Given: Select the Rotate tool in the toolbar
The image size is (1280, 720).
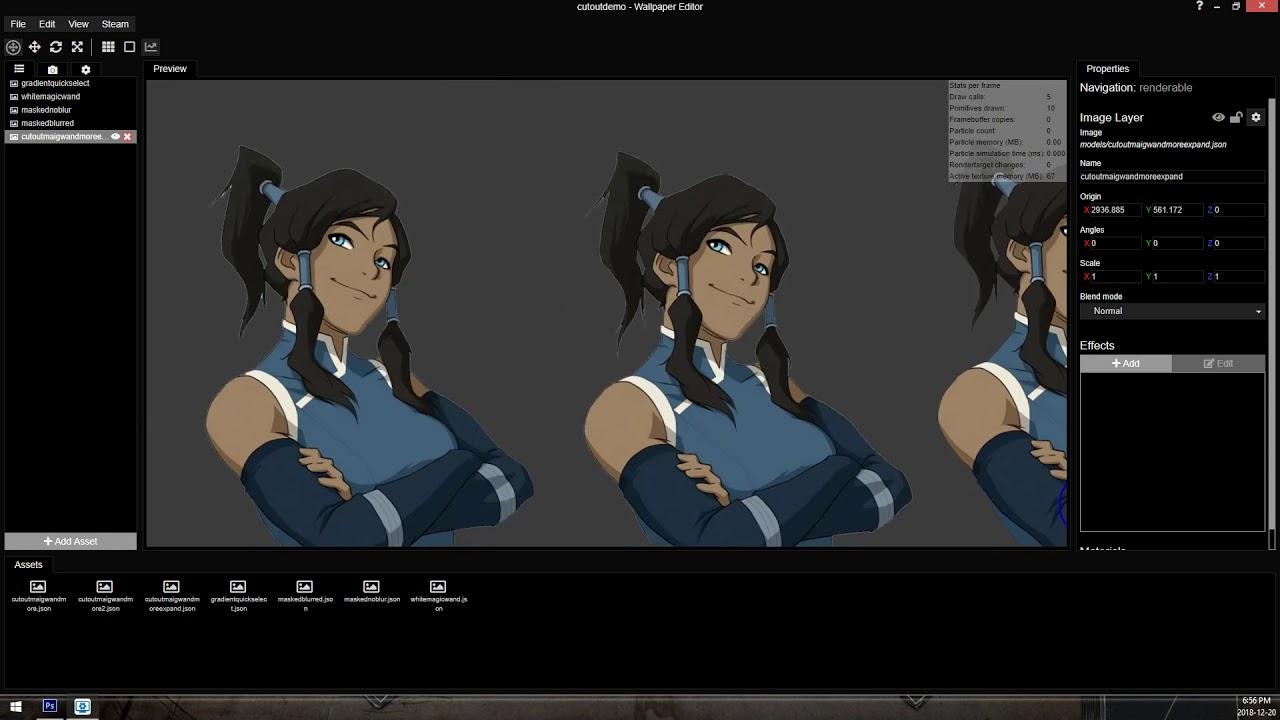Looking at the screenshot, I should (56, 47).
